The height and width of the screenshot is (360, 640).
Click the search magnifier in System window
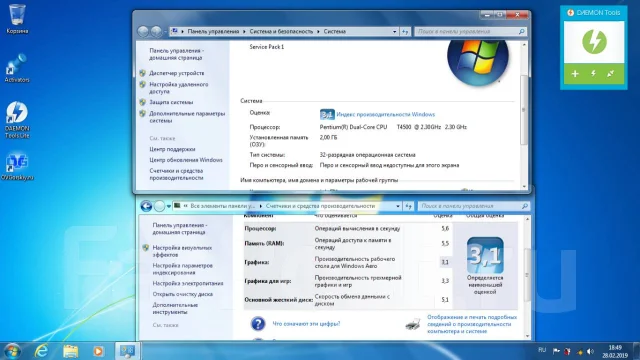coord(521,31)
